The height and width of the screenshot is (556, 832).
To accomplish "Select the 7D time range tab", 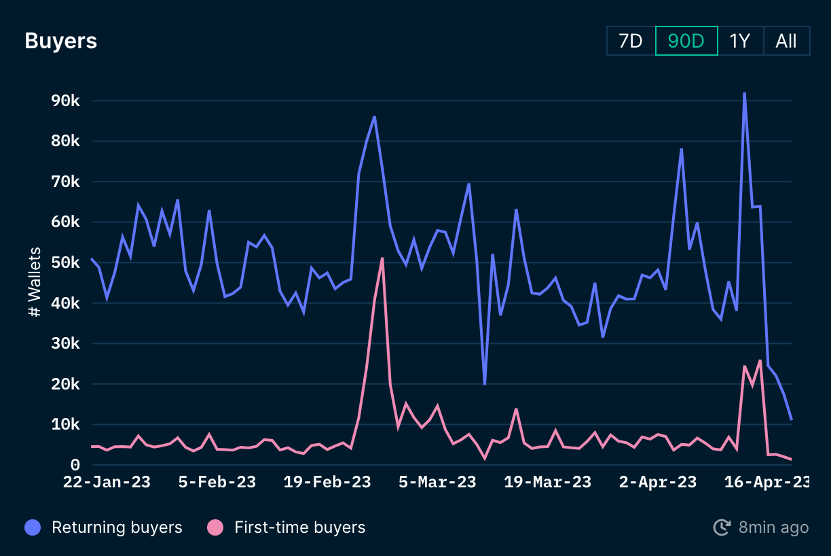I will 631,41.
